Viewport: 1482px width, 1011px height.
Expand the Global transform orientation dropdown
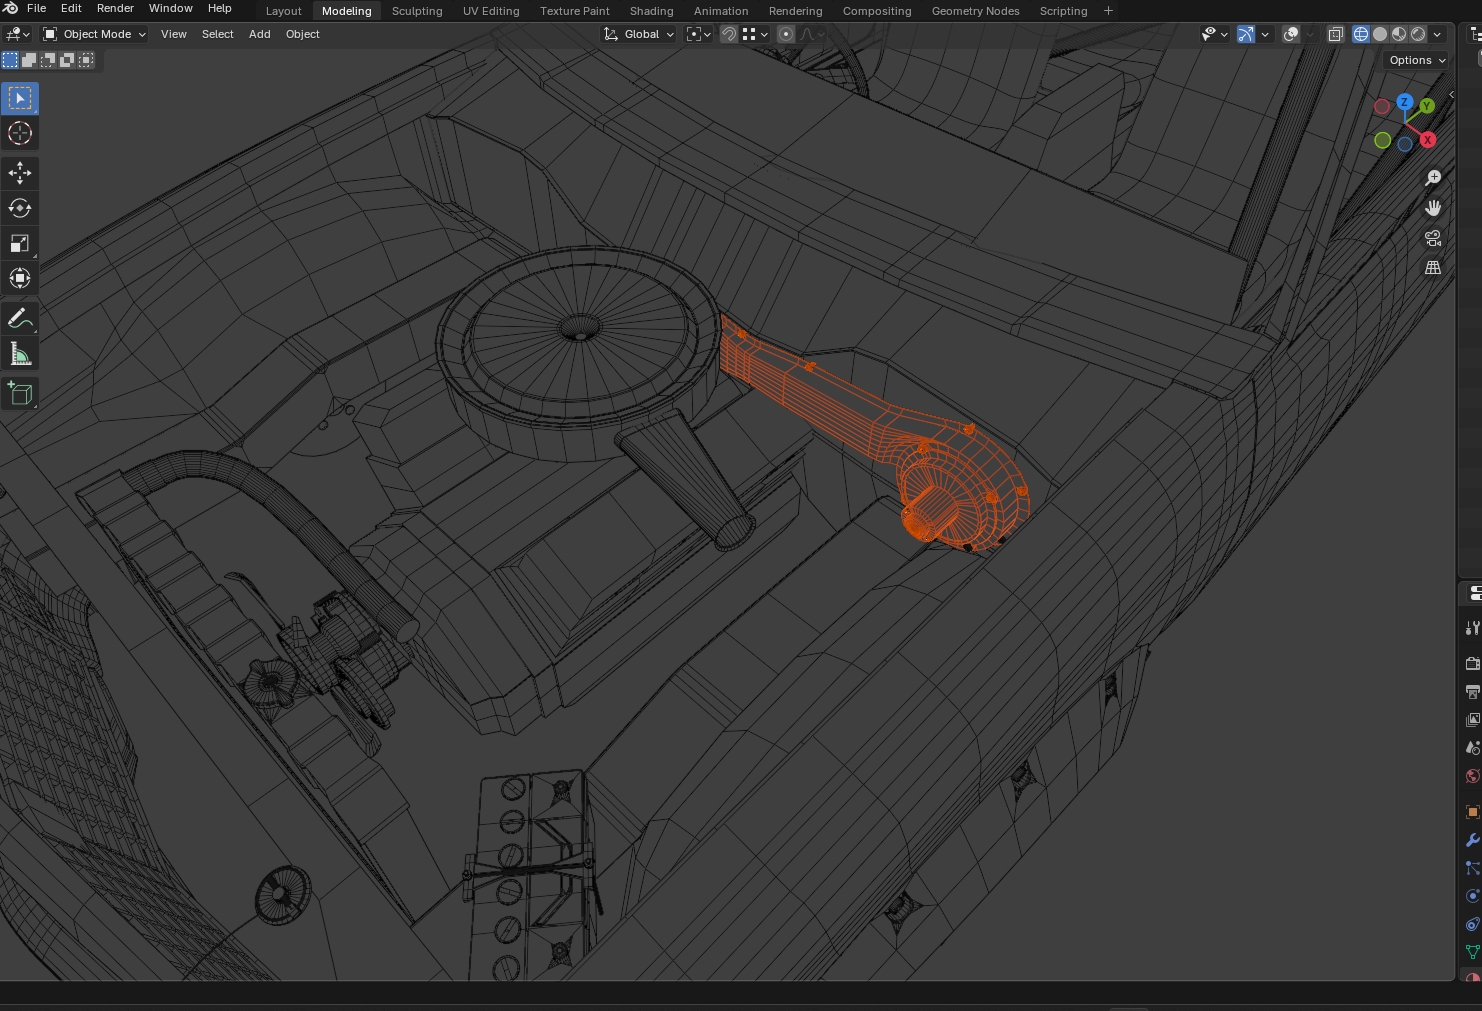(x=639, y=34)
